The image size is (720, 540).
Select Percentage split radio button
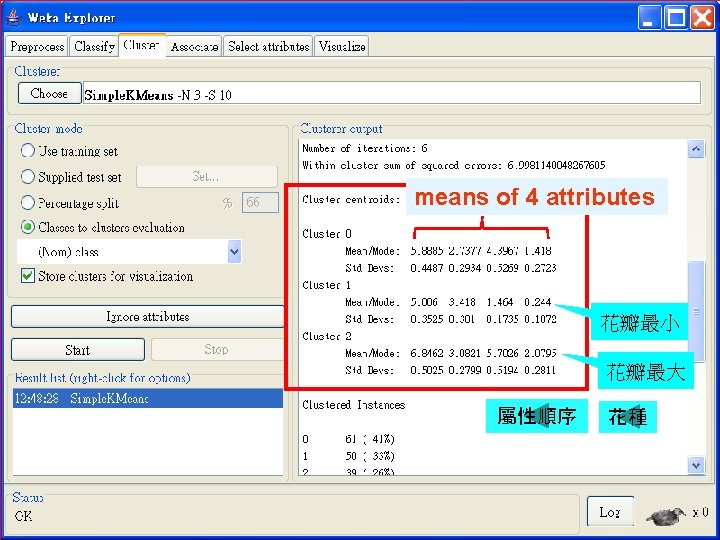click(28, 202)
